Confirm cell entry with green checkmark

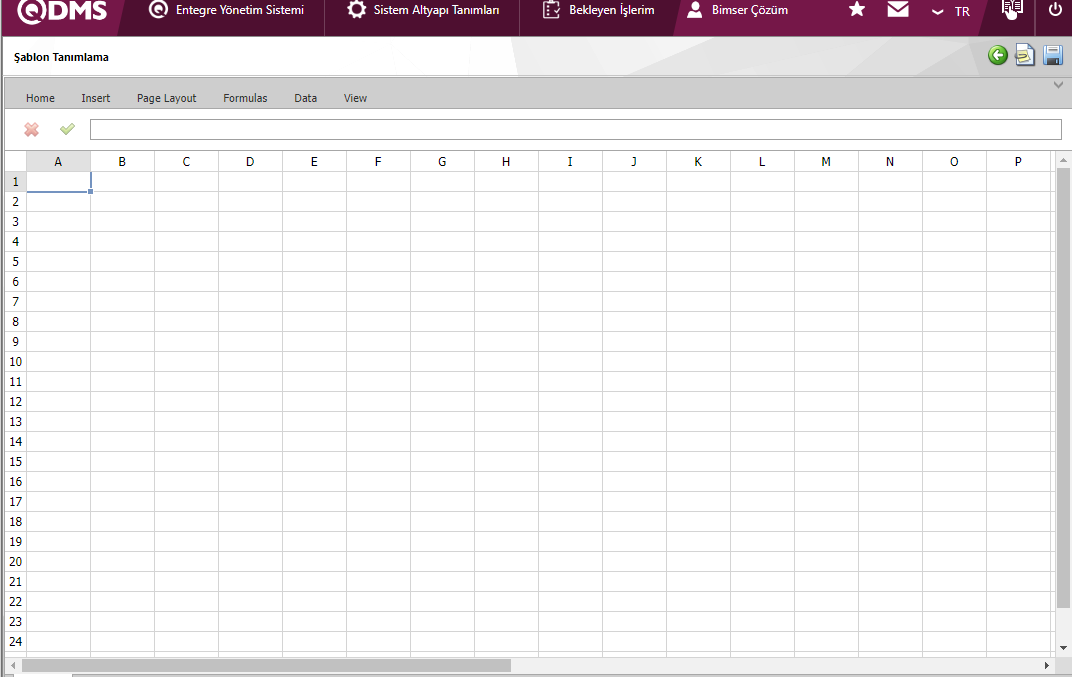67,129
